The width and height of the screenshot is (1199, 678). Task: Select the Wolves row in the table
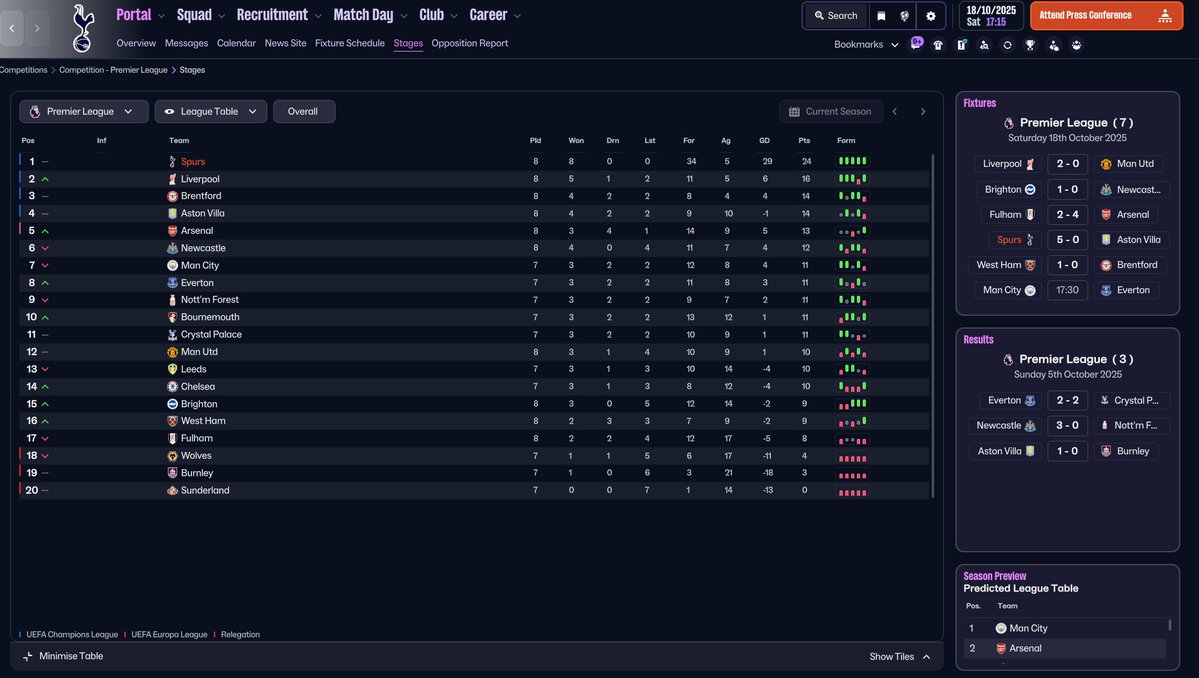coord(474,456)
